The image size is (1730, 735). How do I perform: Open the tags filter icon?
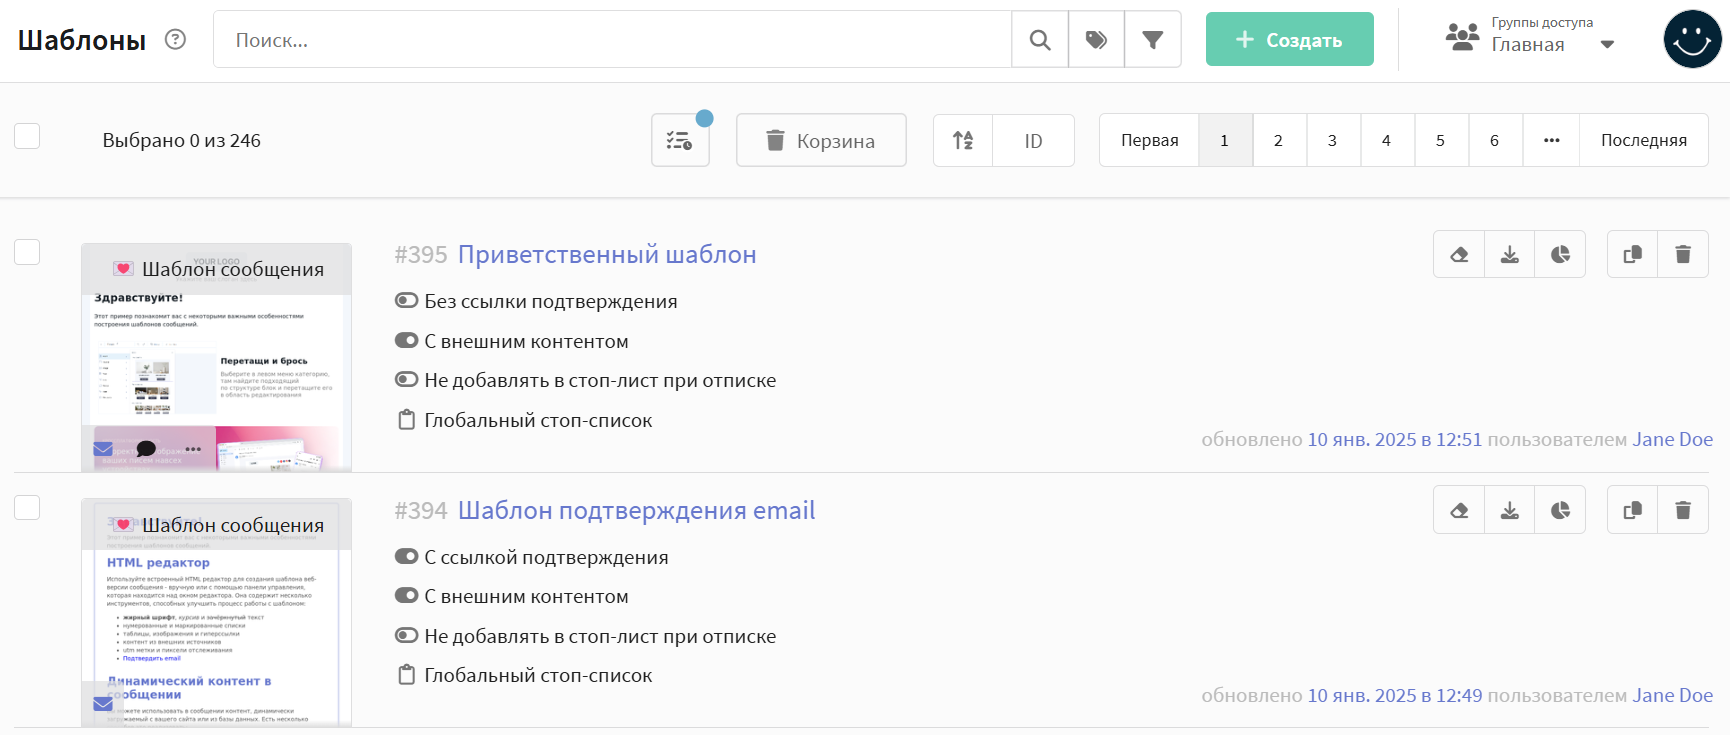click(1096, 40)
